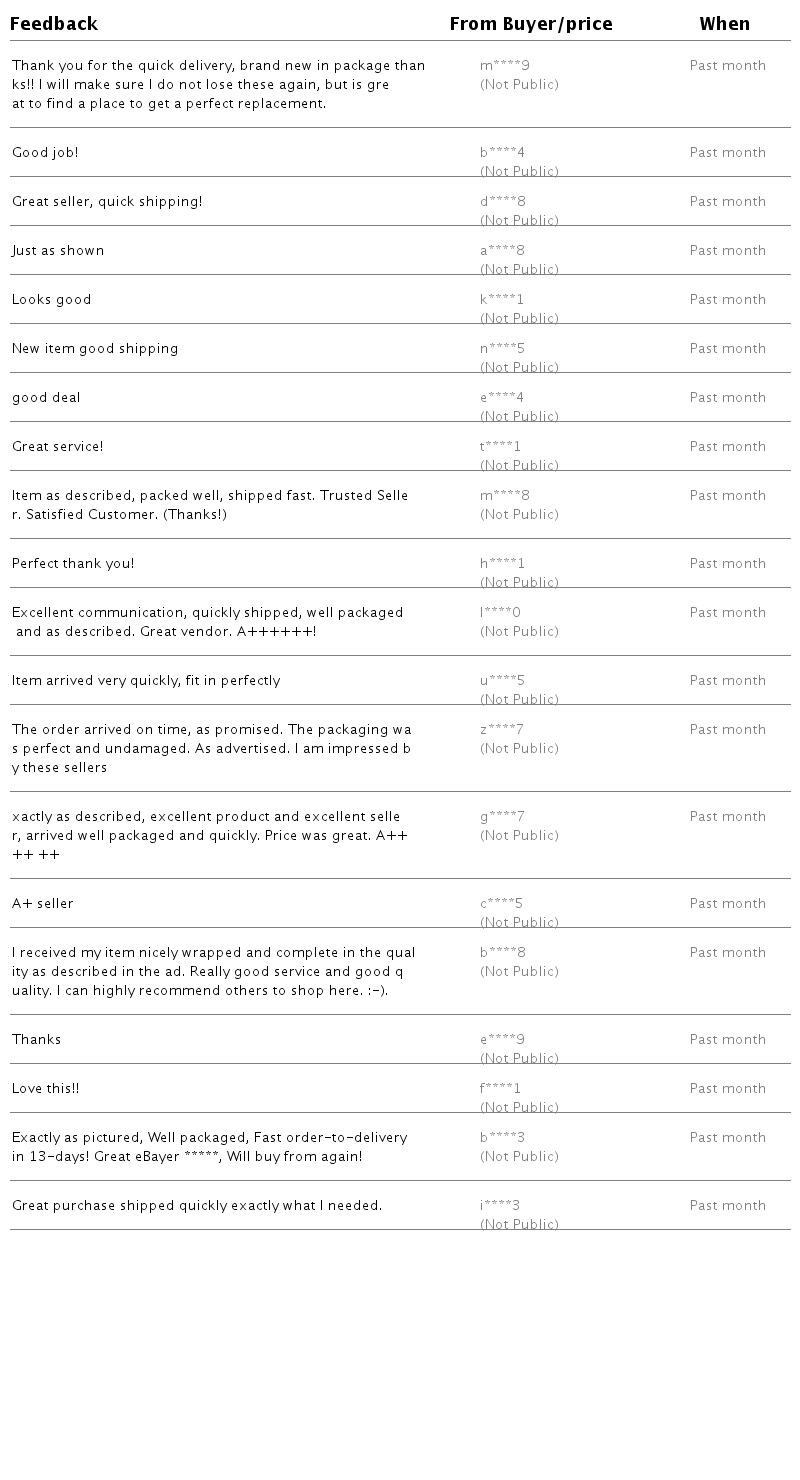Click "(Not Public)" under buyer b****8
Screen dimensions: 800x1480
click(519, 972)
